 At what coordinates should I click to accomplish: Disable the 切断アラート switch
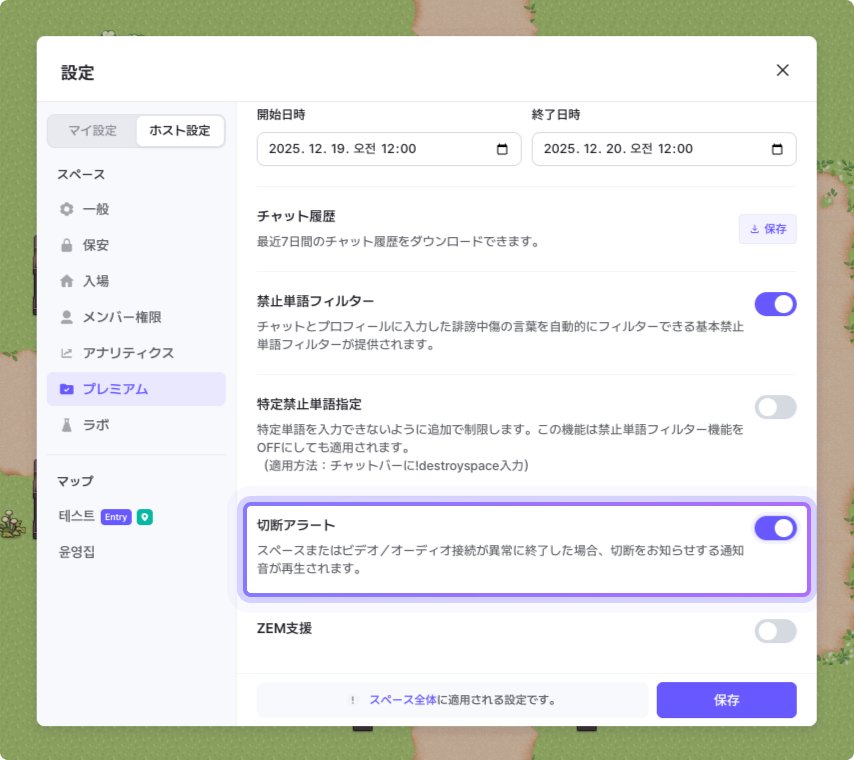(x=775, y=528)
